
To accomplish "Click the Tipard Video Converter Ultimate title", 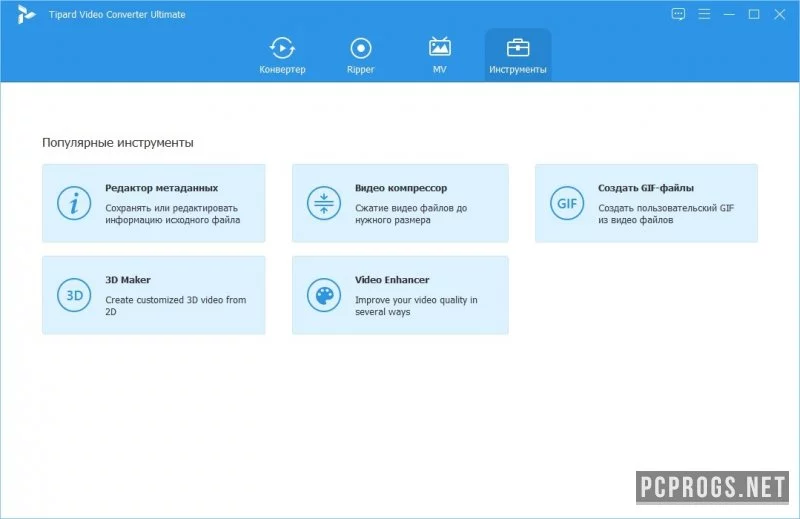I will pos(117,14).
